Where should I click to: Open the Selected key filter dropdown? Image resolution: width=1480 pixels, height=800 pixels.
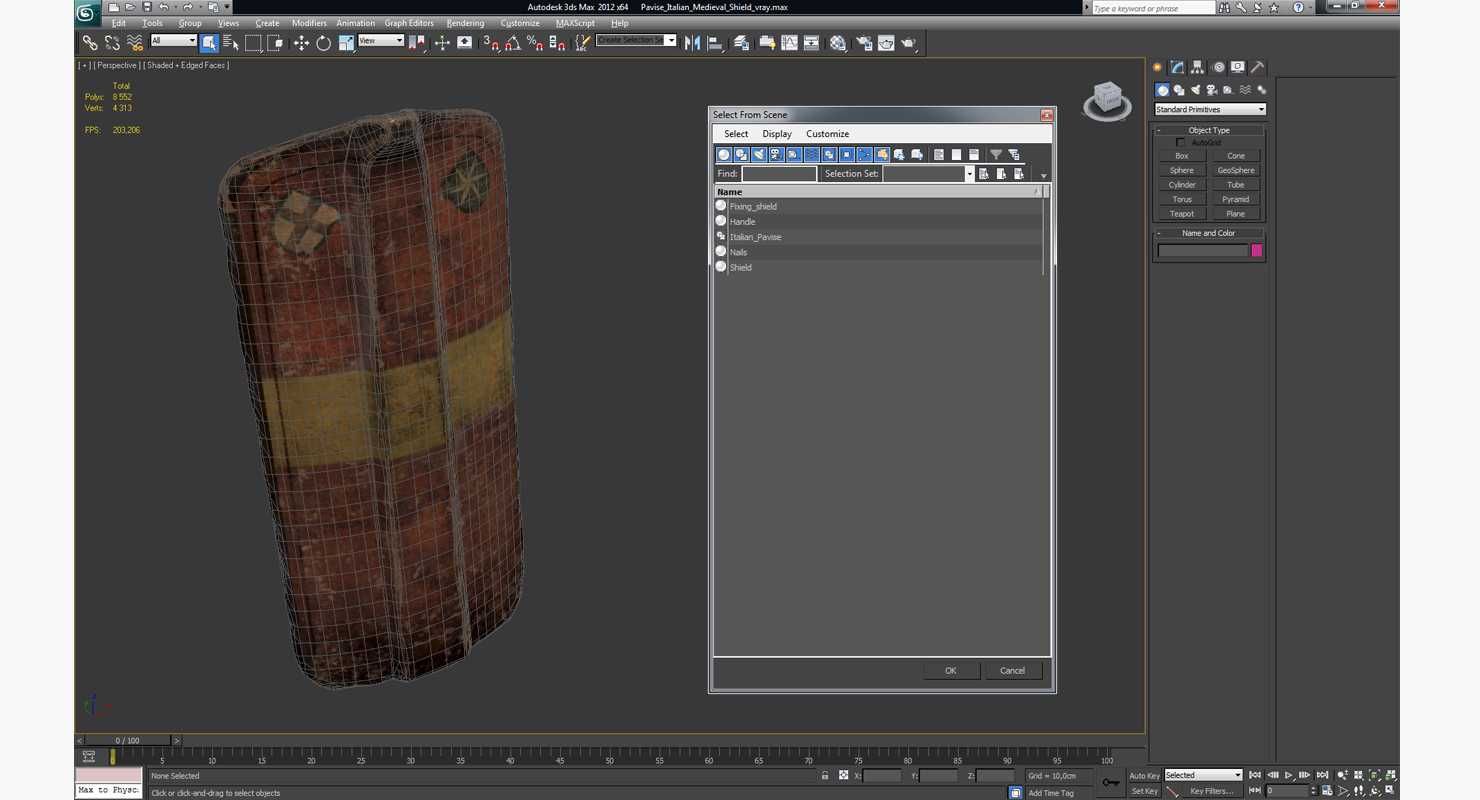pos(1203,775)
